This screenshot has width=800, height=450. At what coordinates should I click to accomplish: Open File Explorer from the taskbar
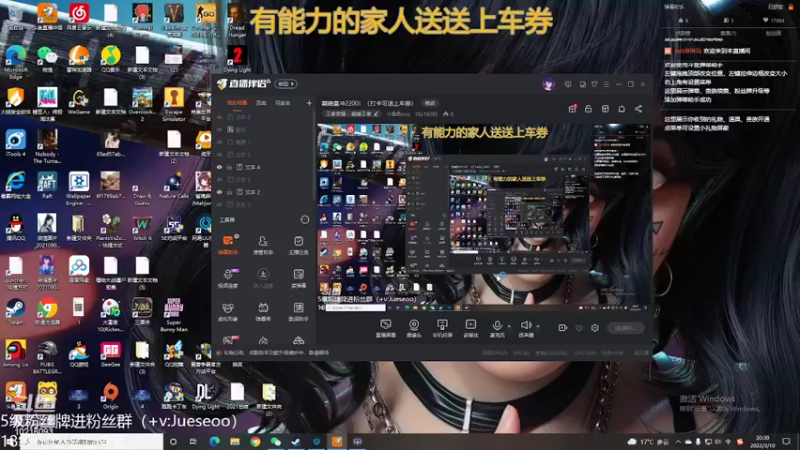pos(235,441)
